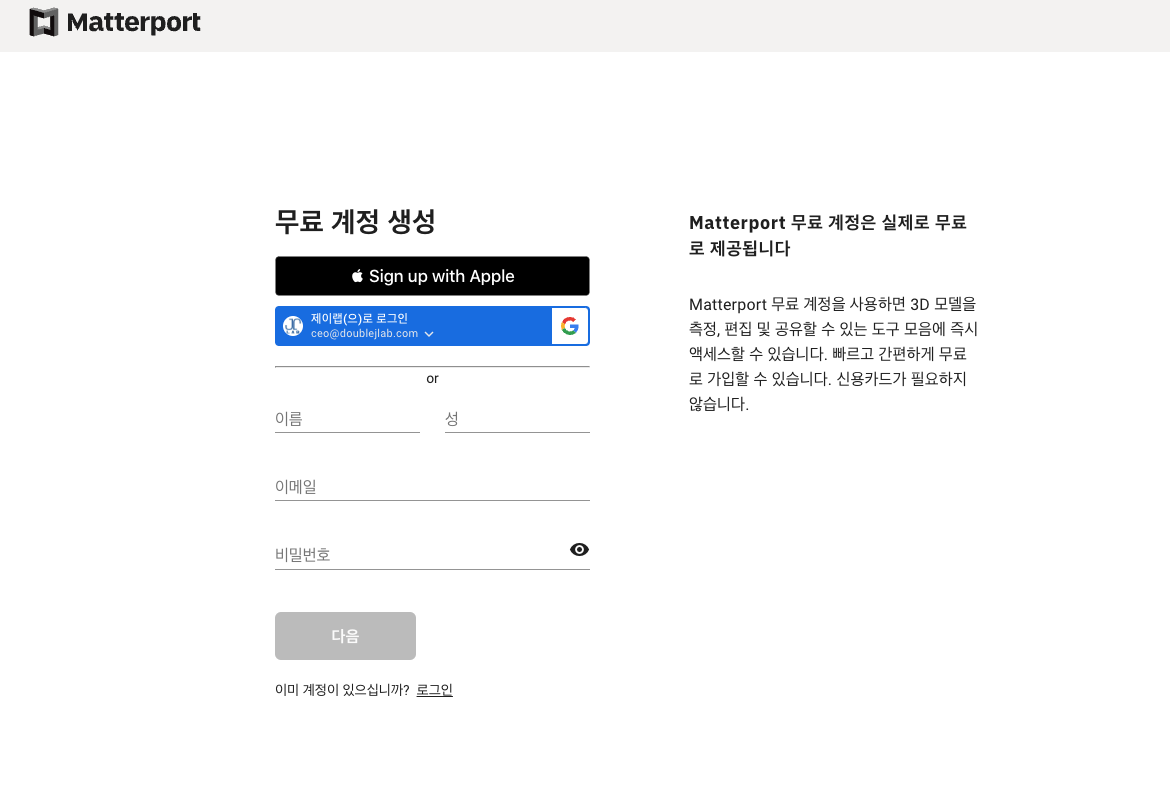Click the paragraph mentioning 신용카드가 필요하지 않습니다
This screenshot has width=1170, height=800.
(833, 354)
